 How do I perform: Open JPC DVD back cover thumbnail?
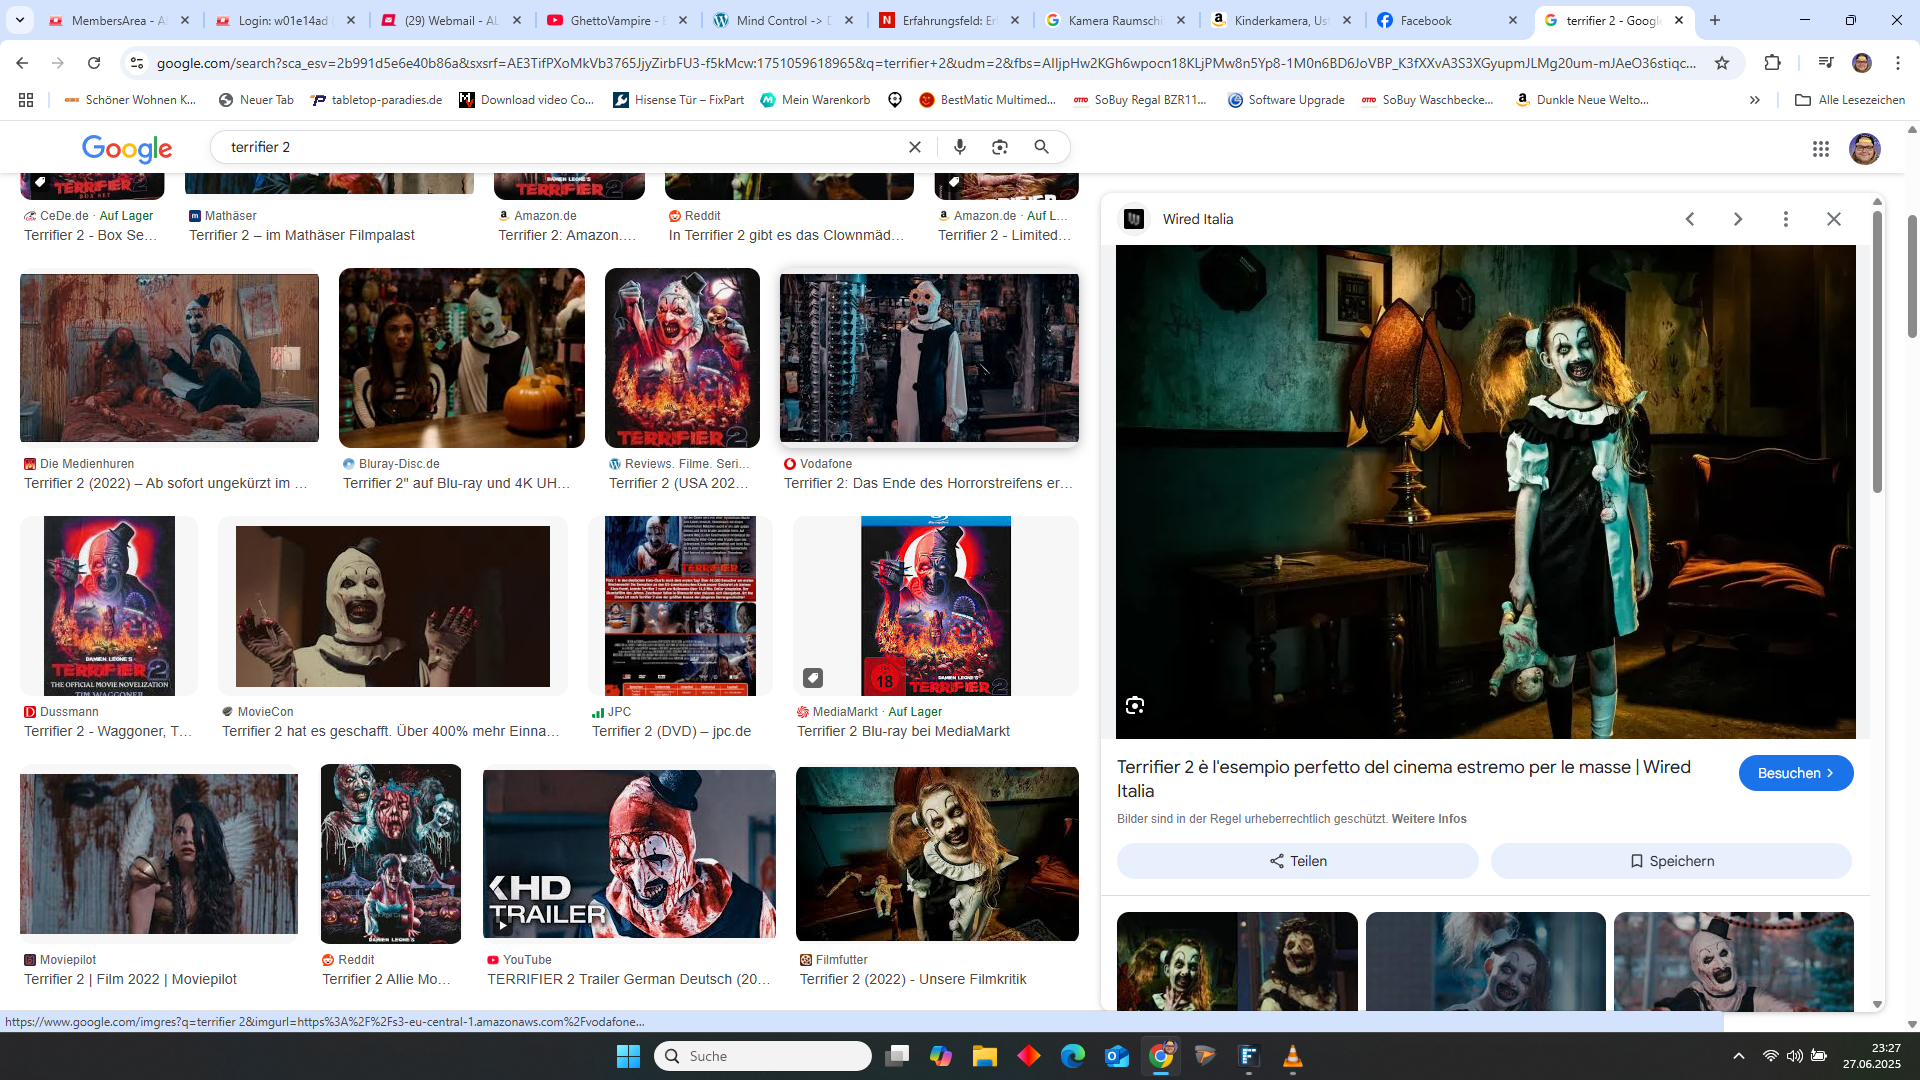pos(680,606)
